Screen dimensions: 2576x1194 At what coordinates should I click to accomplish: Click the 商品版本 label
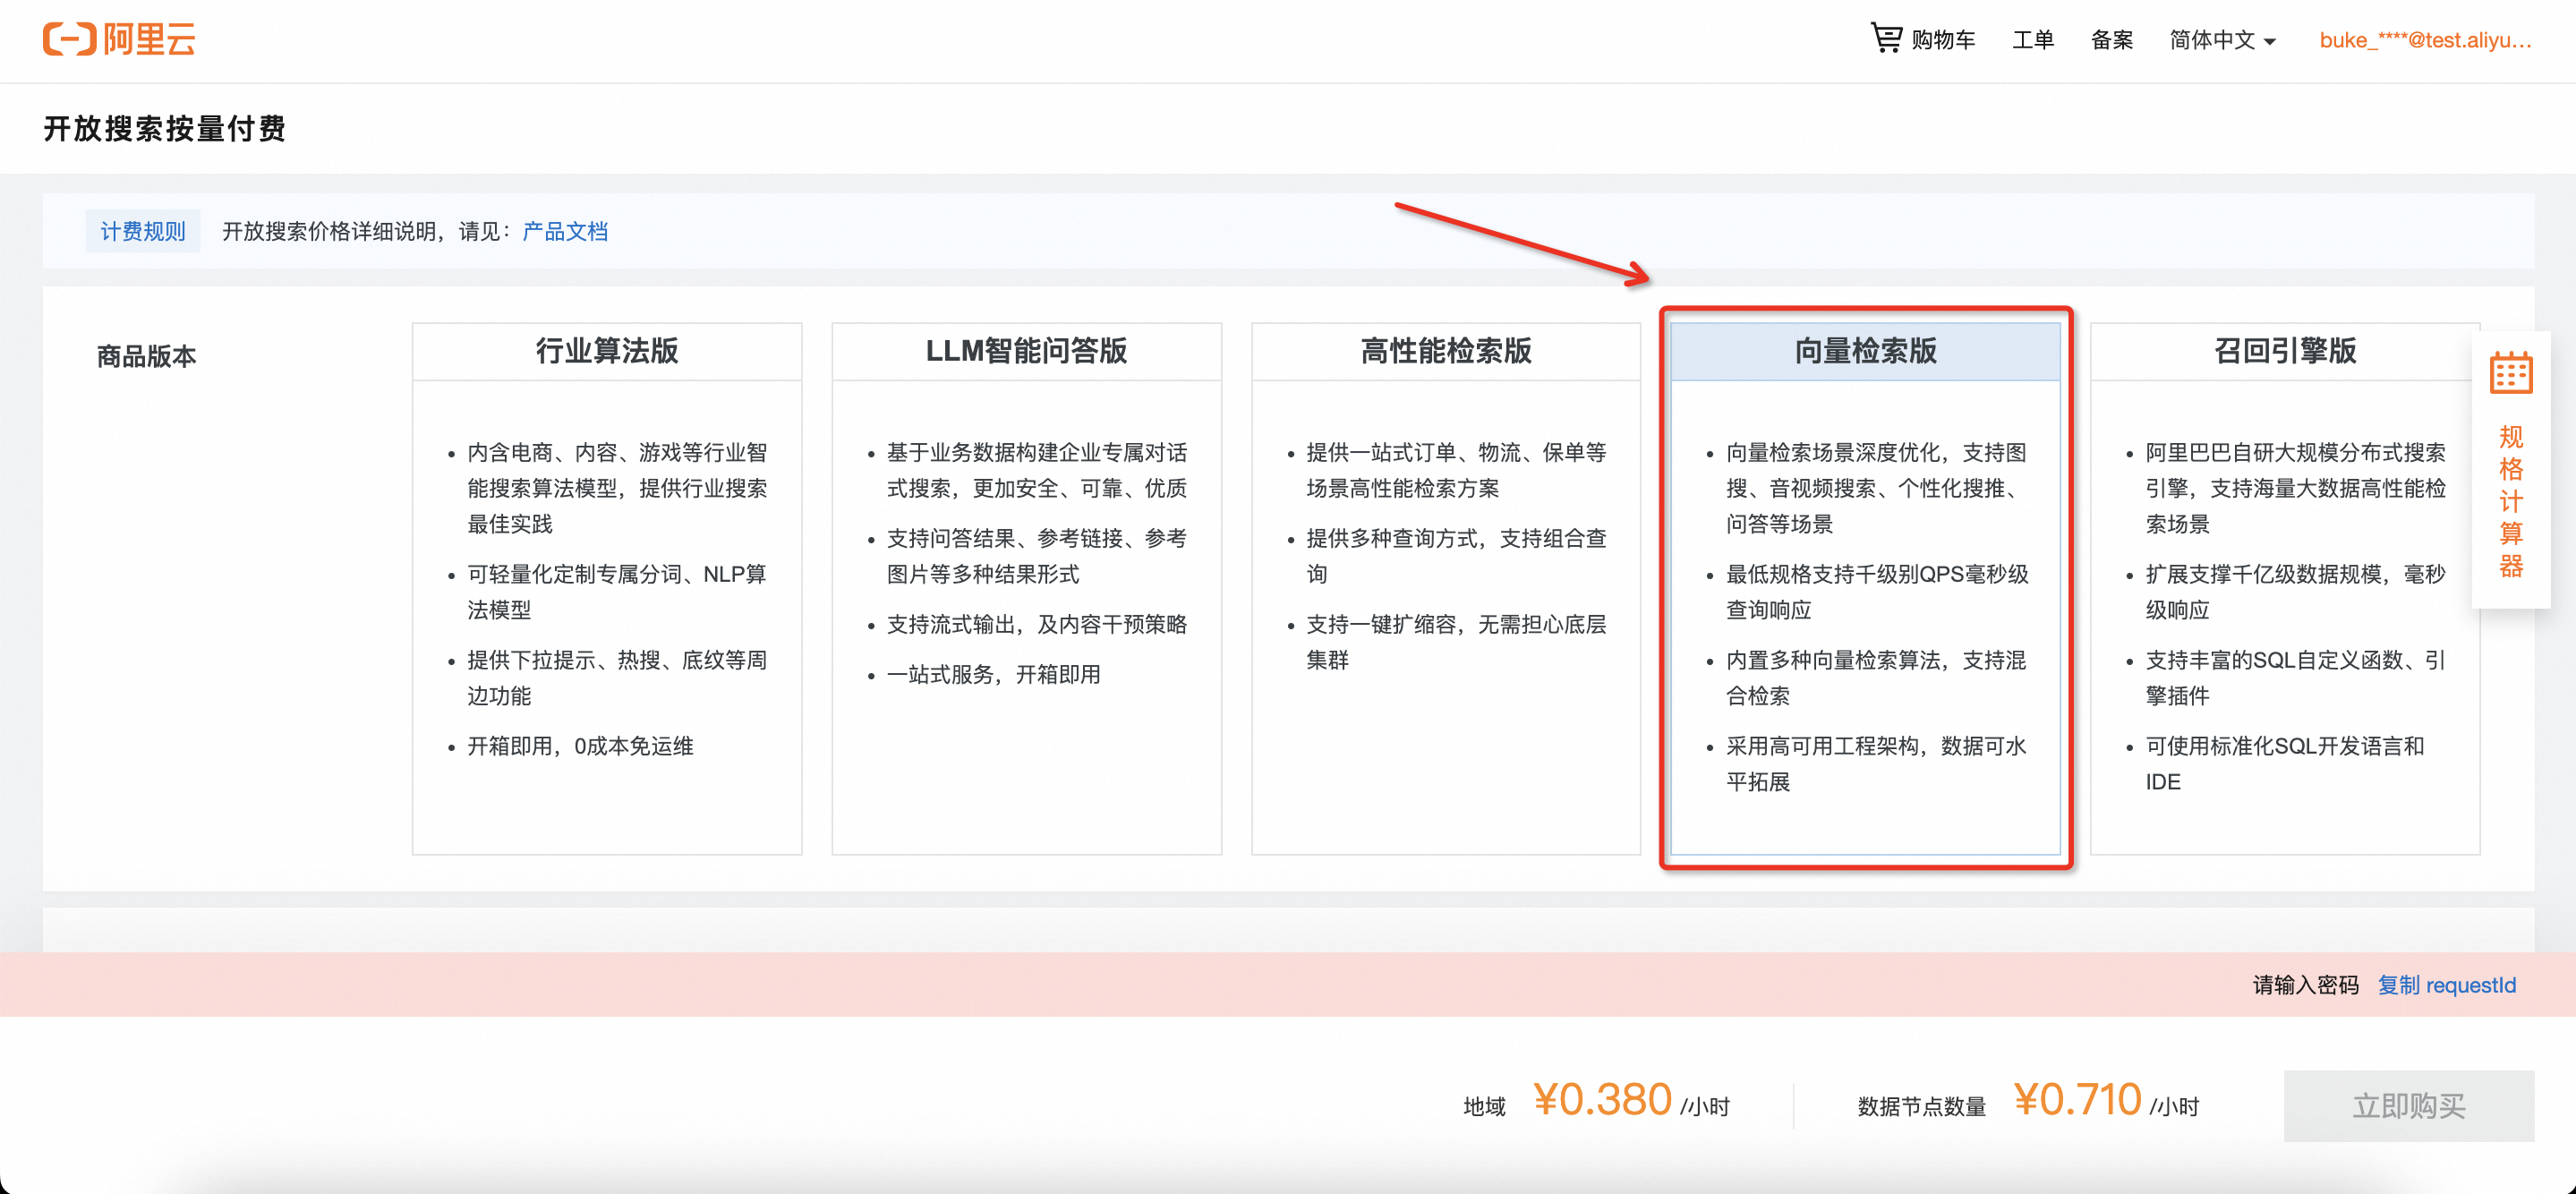point(146,356)
